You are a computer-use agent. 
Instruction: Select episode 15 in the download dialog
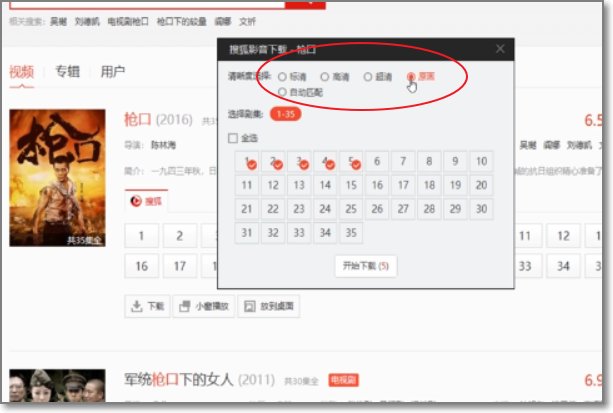pos(351,185)
